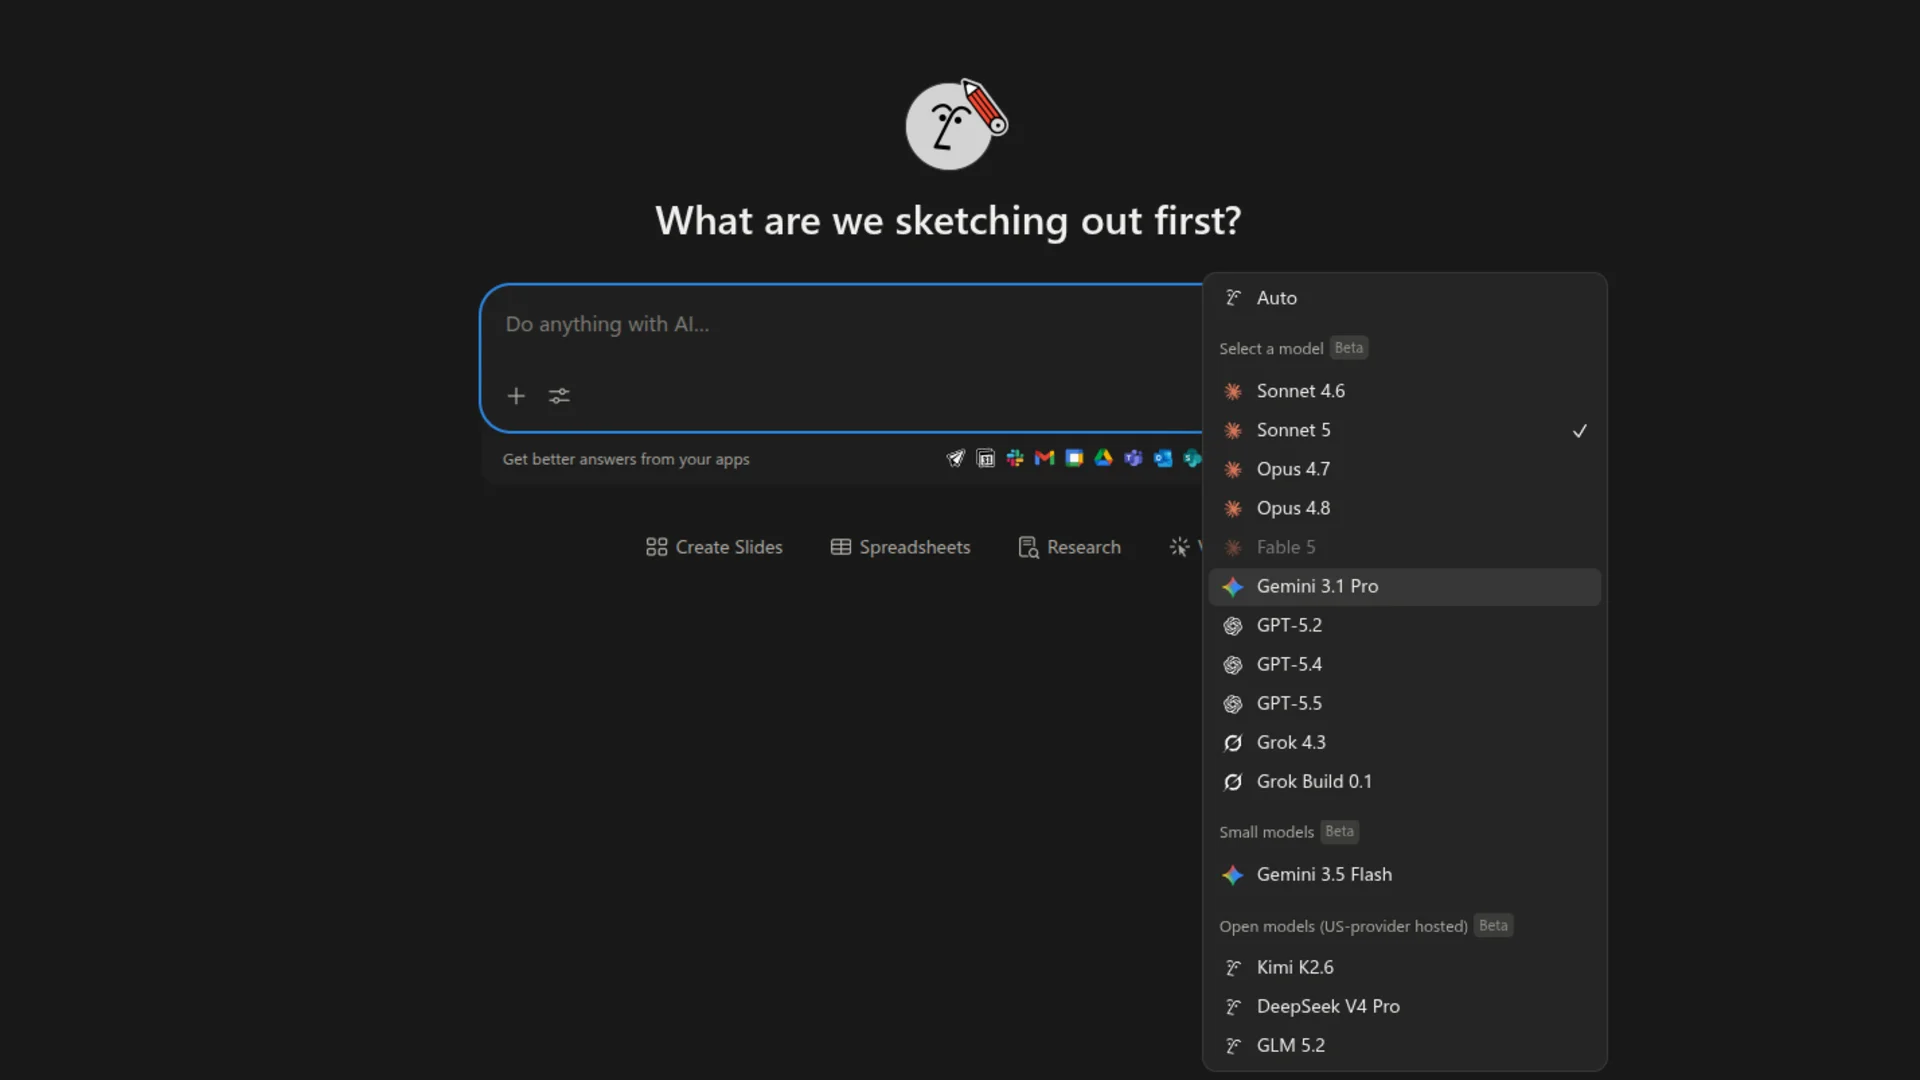The height and width of the screenshot is (1080, 1920).
Task: Open the Research shortcut
Action: (1069, 547)
